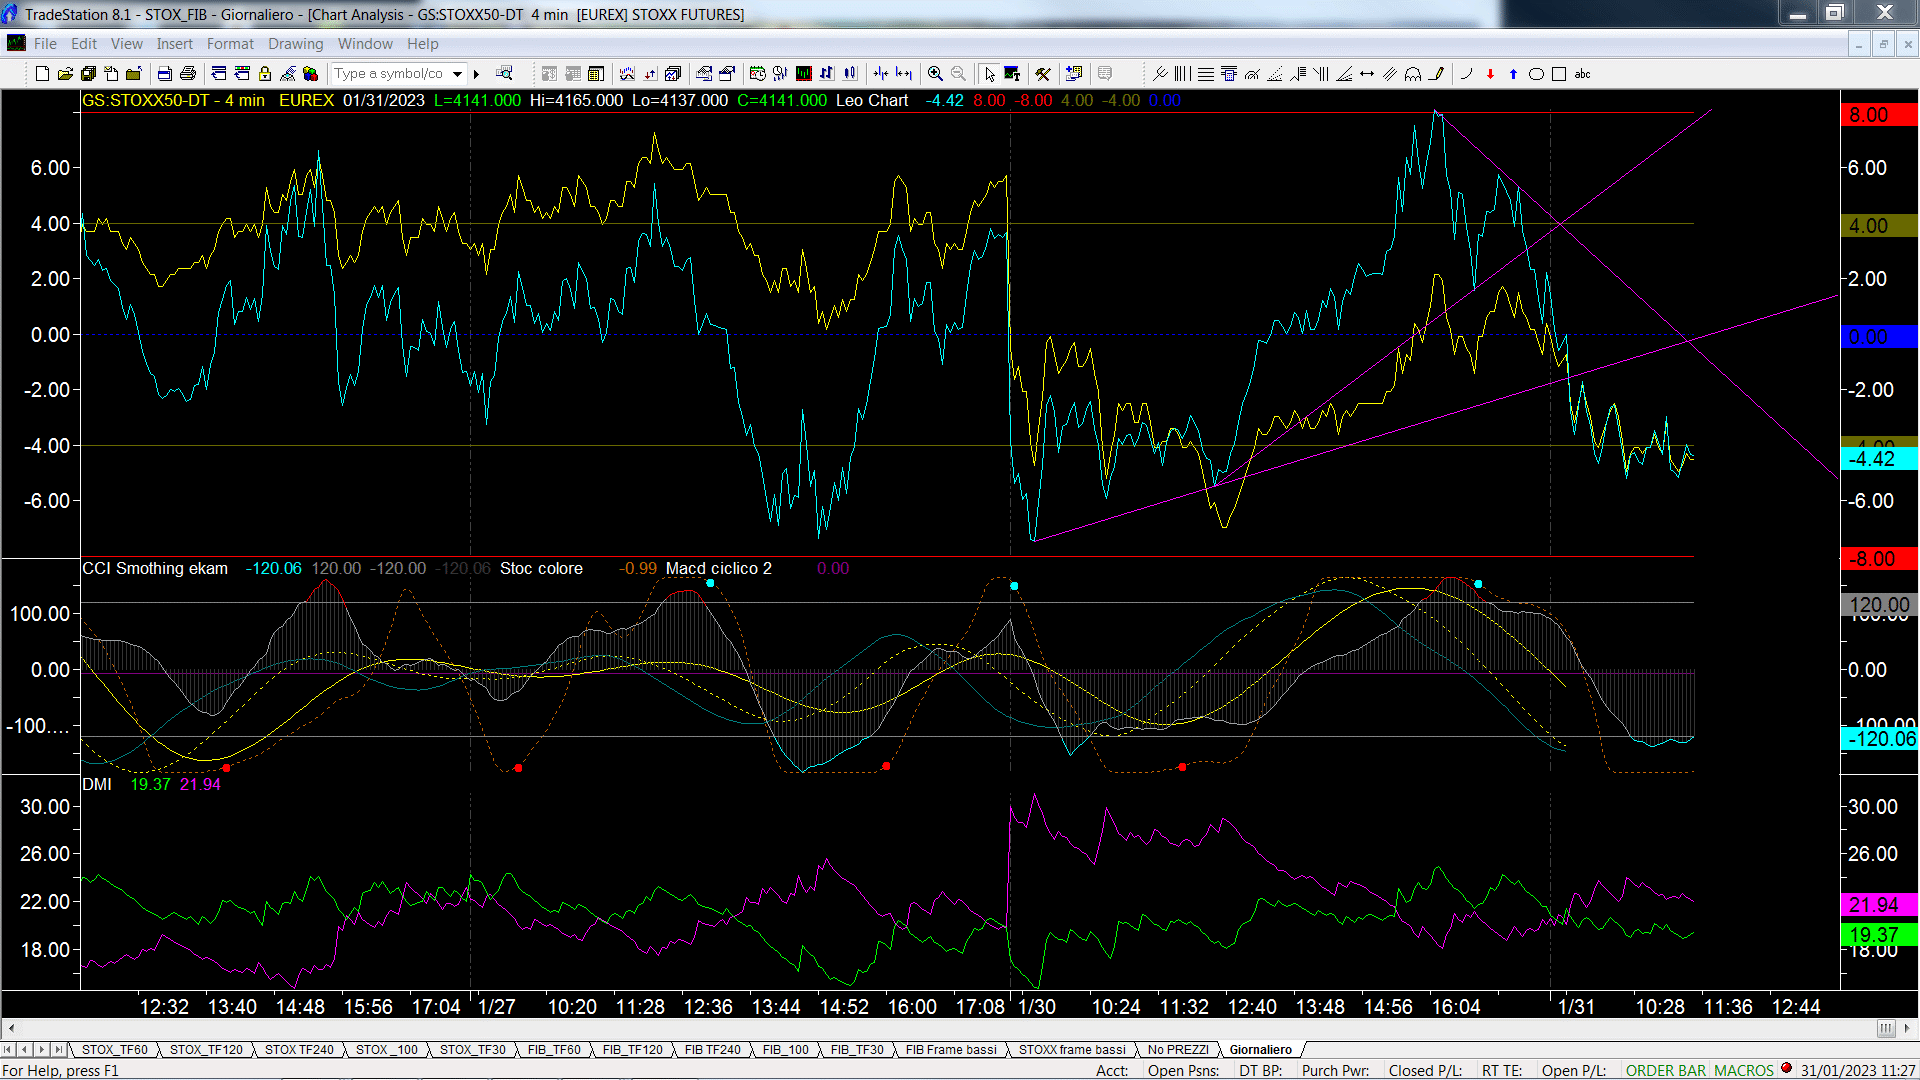Open the Edit menu
The image size is (1920, 1080).
(x=84, y=44)
